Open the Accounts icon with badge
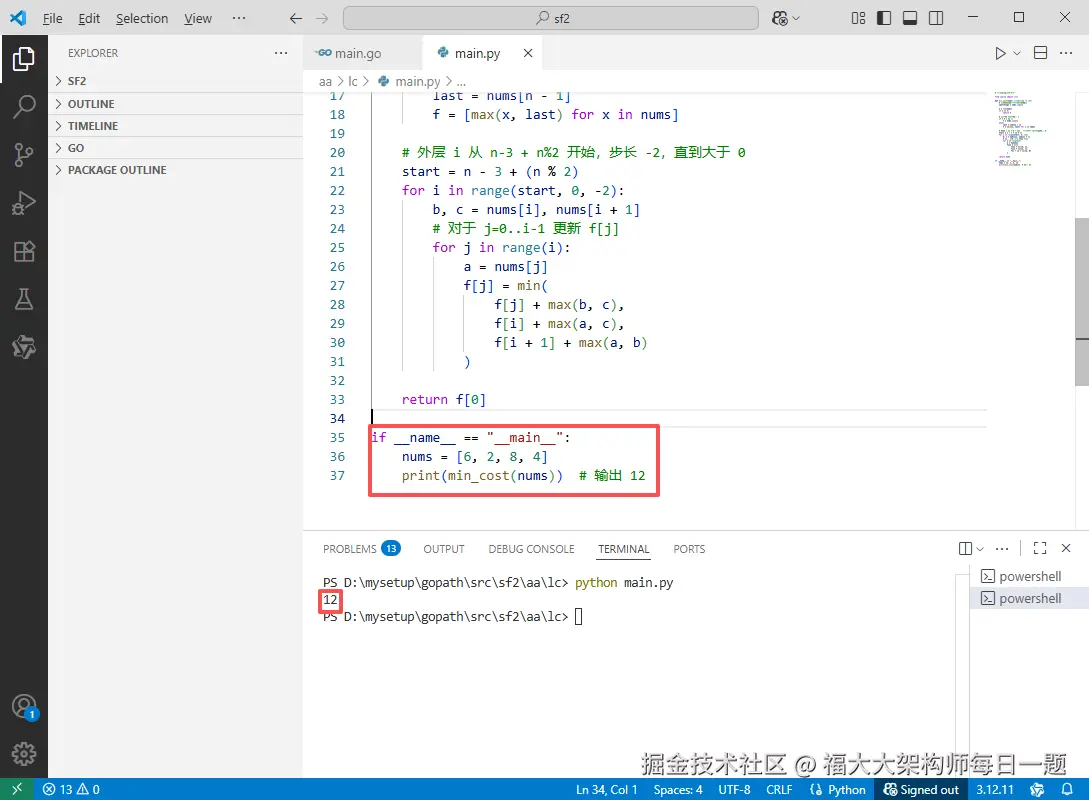 [x=24, y=707]
